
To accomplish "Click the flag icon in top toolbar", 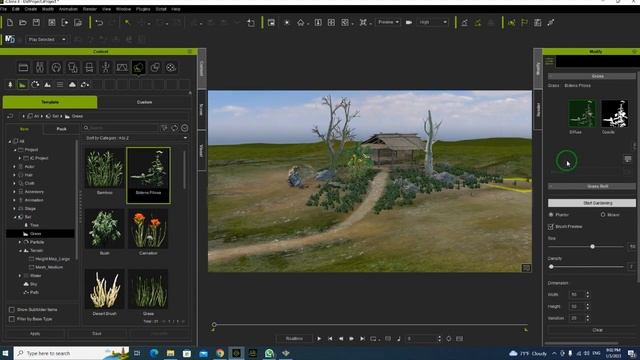I will (524, 23).
